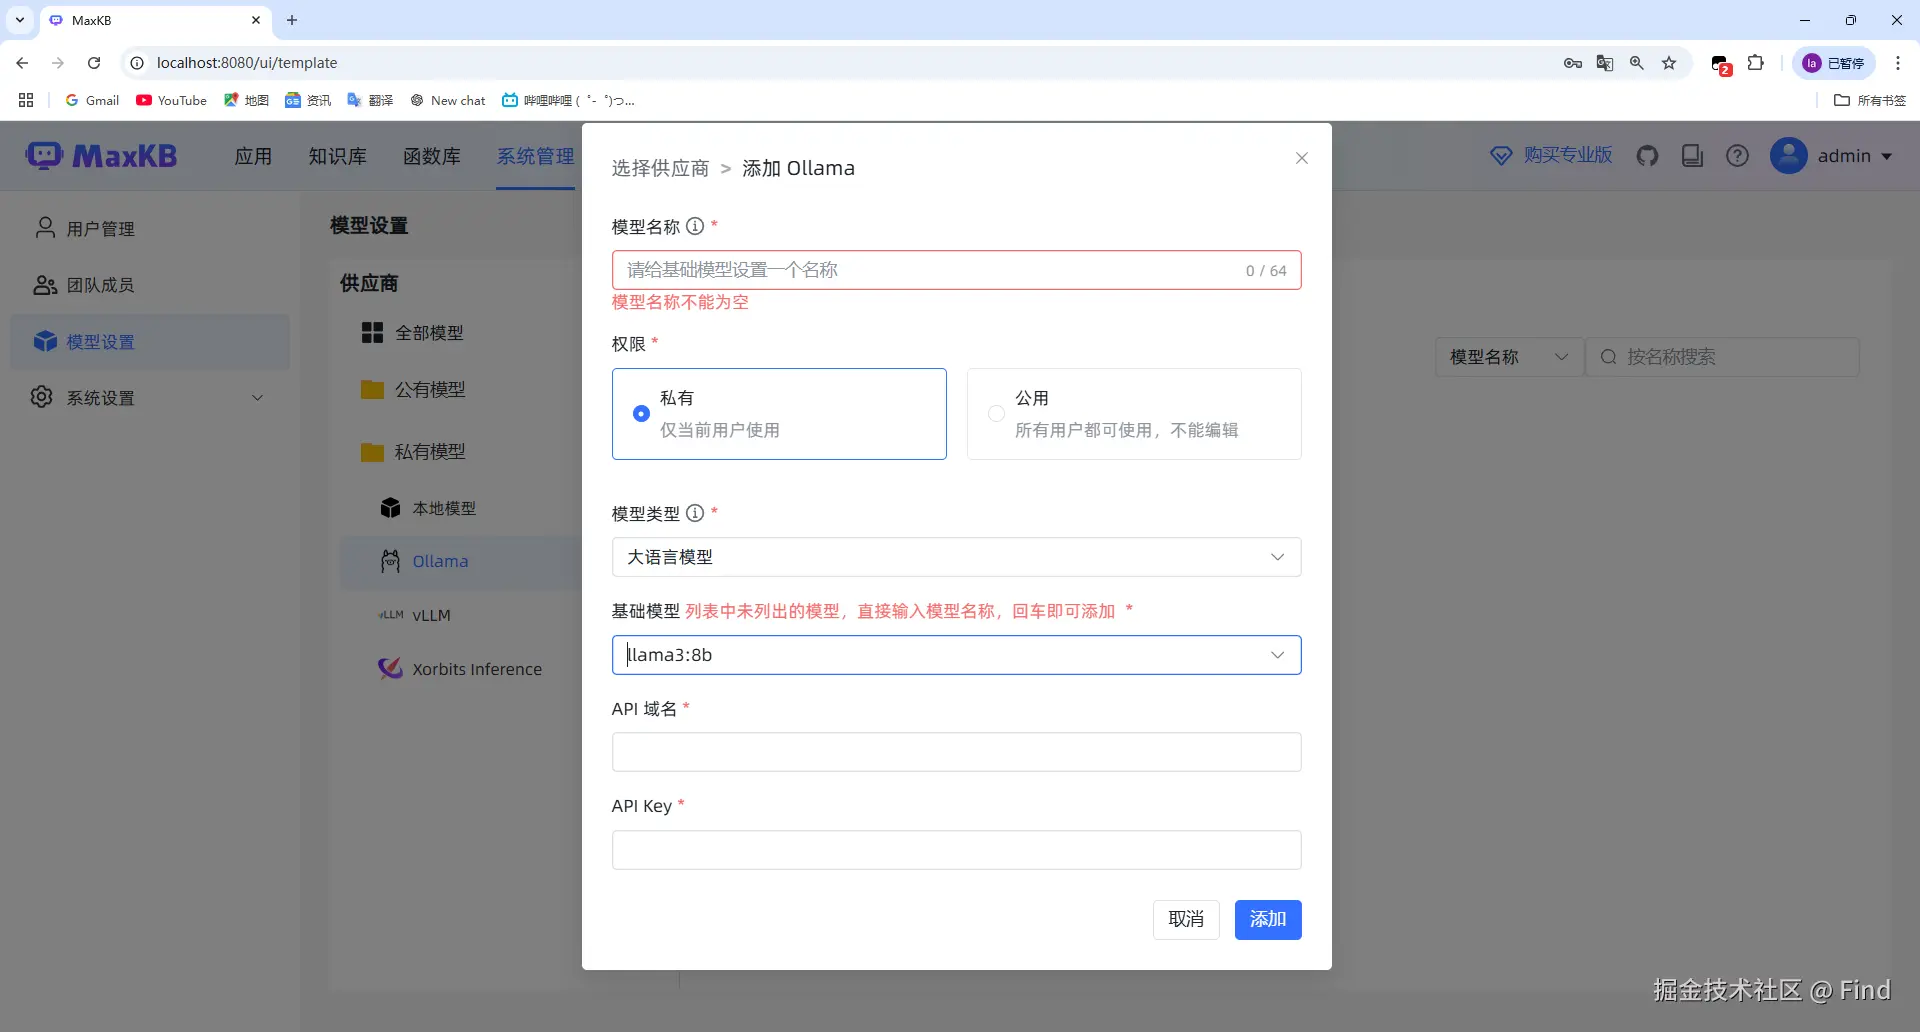The width and height of the screenshot is (1920, 1032).
Task: Open a new browser tab
Action: [x=292, y=20]
